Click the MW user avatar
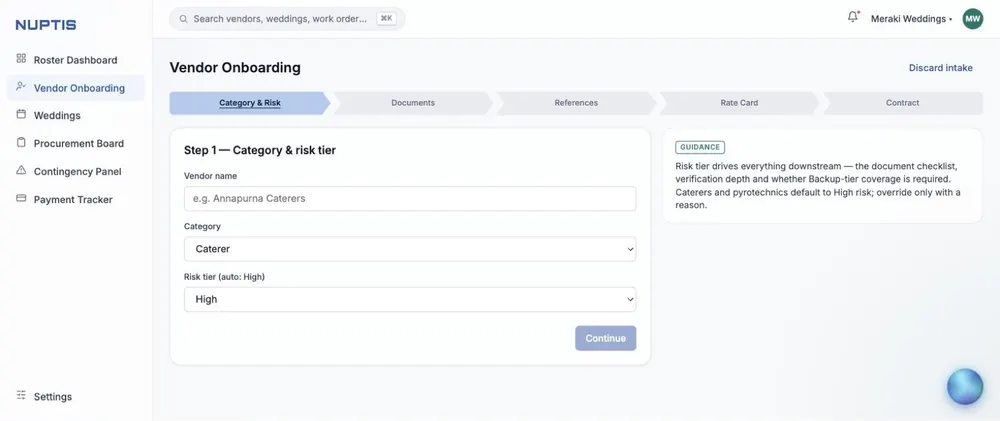The height and width of the screenshot is (421, 1000). [973, 18]
